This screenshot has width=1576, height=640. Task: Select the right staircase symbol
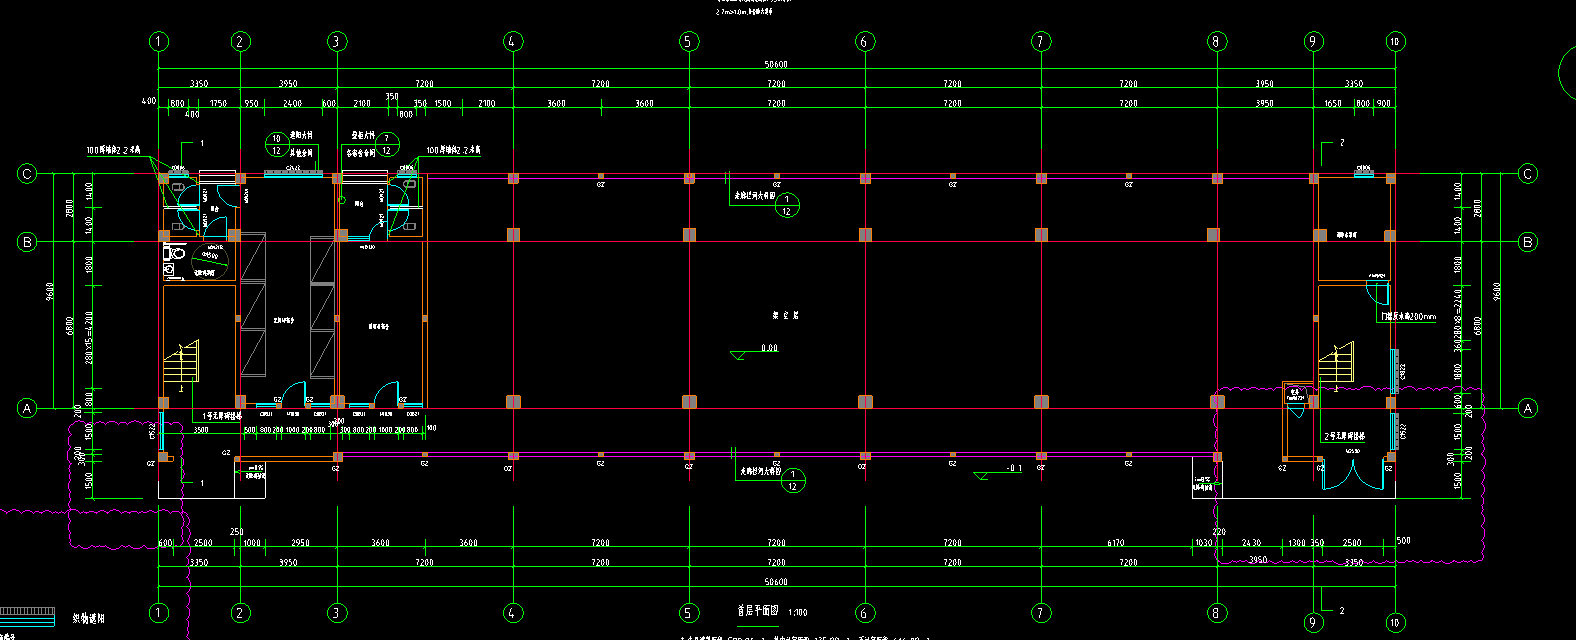tap(1335, 364)
